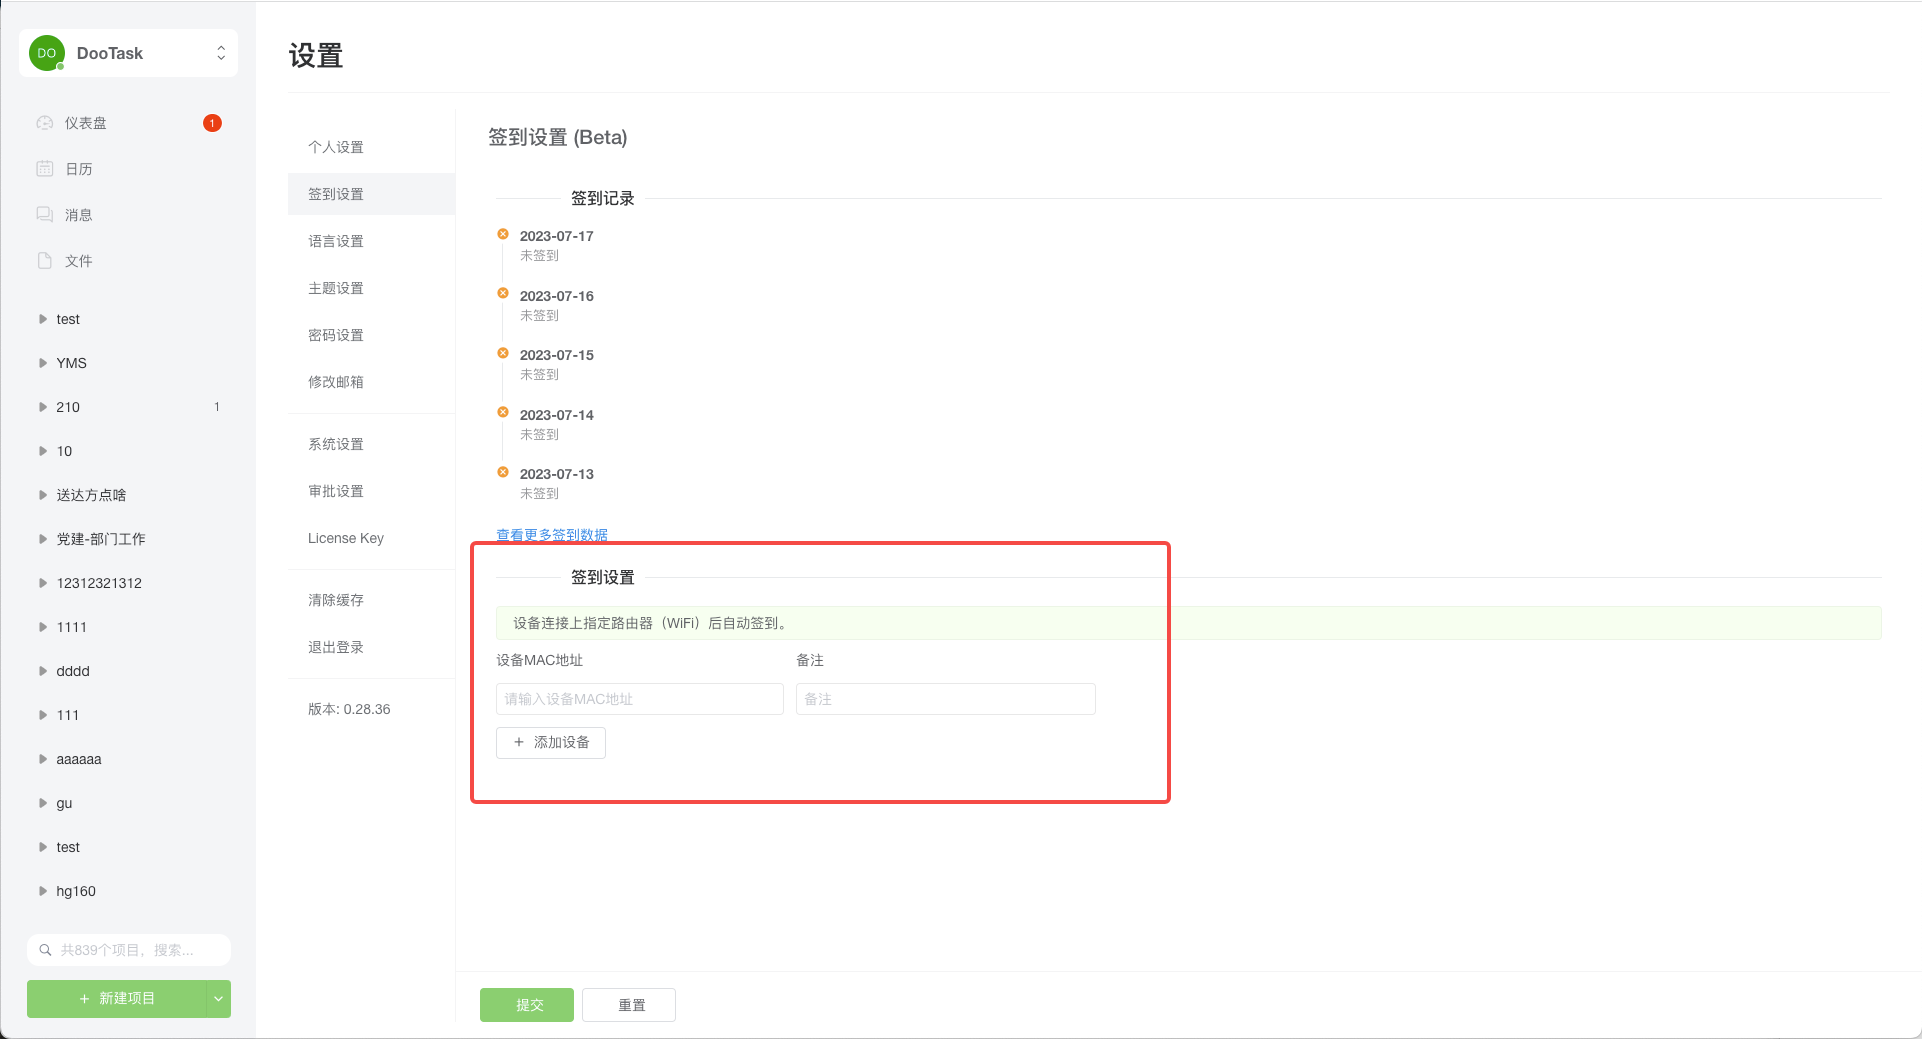Open the 语言设置 settings menu
1922x1039 pixels.
336,241
